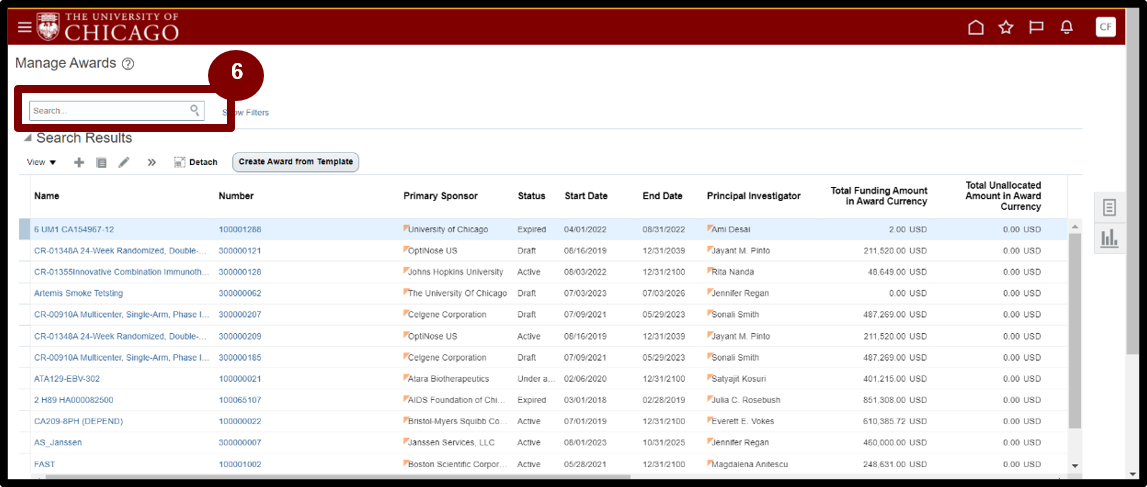Click the vertical scrollbar thumb

click(x=1074, y=331)
